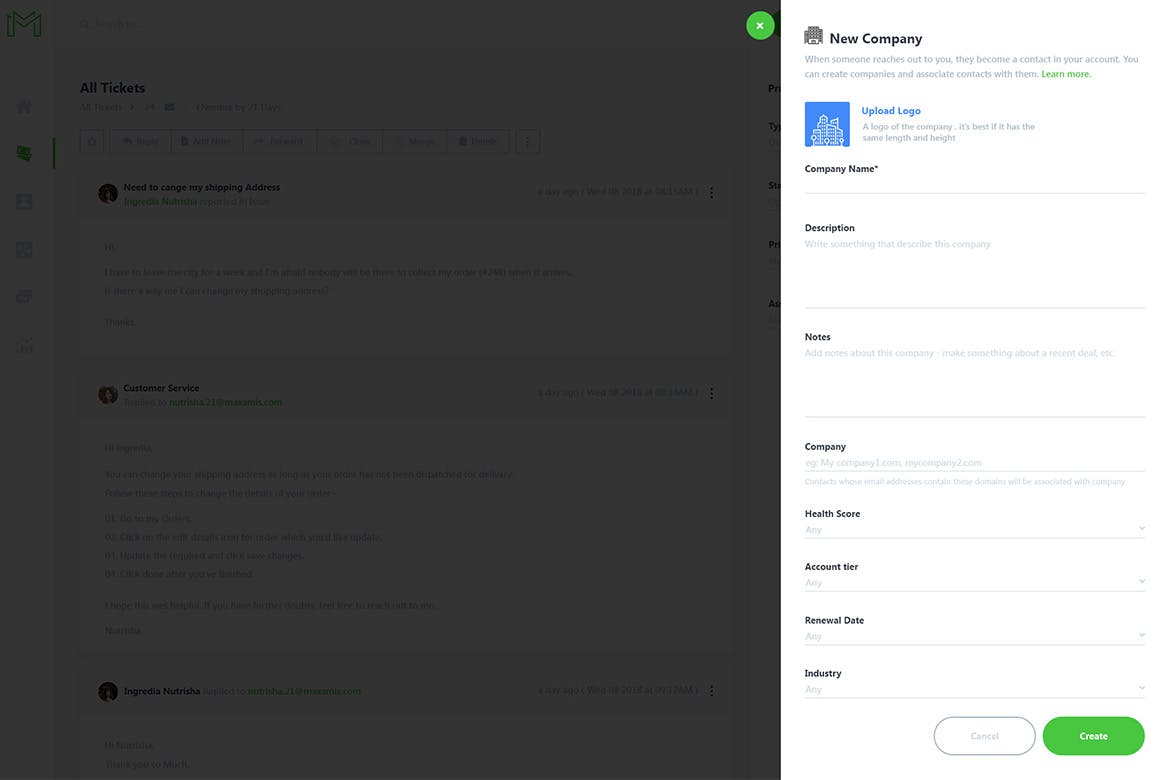
Task: Click into the Description text area
Action: point(974,270)
